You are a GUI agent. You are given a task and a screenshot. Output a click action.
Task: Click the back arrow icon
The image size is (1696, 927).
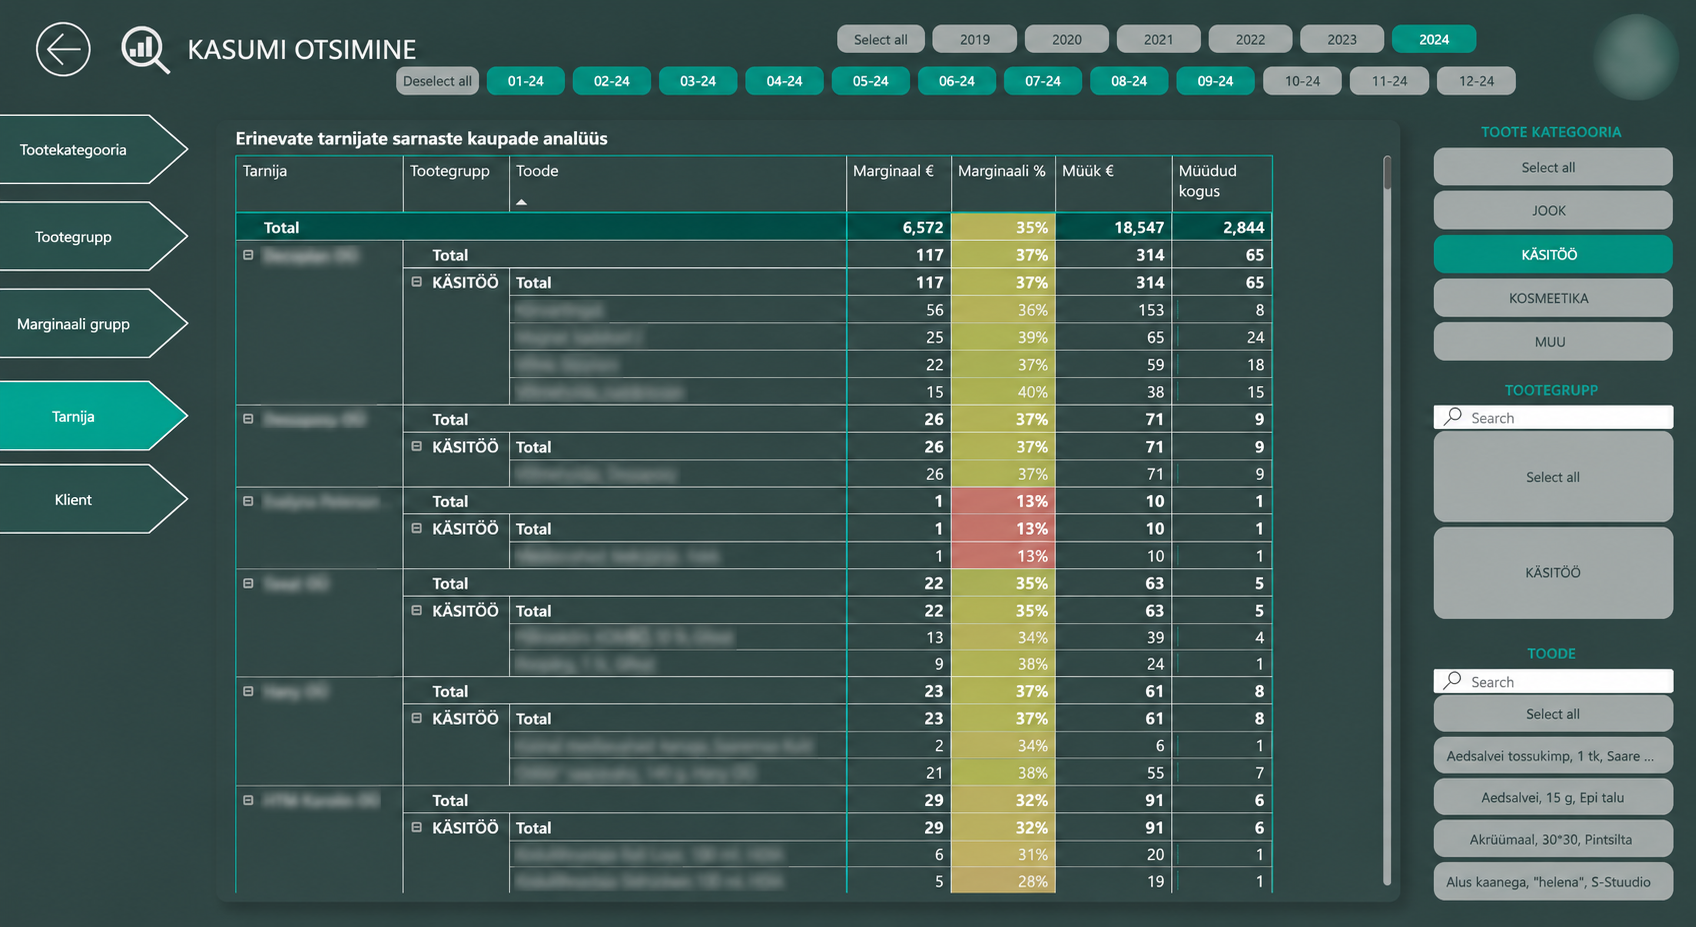tap(63, 49)
